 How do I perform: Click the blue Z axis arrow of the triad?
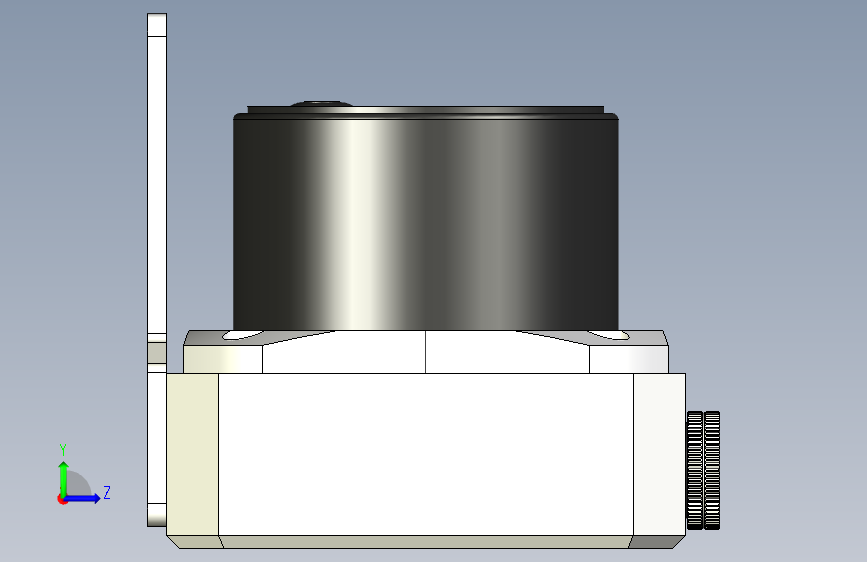coord(83,498)
